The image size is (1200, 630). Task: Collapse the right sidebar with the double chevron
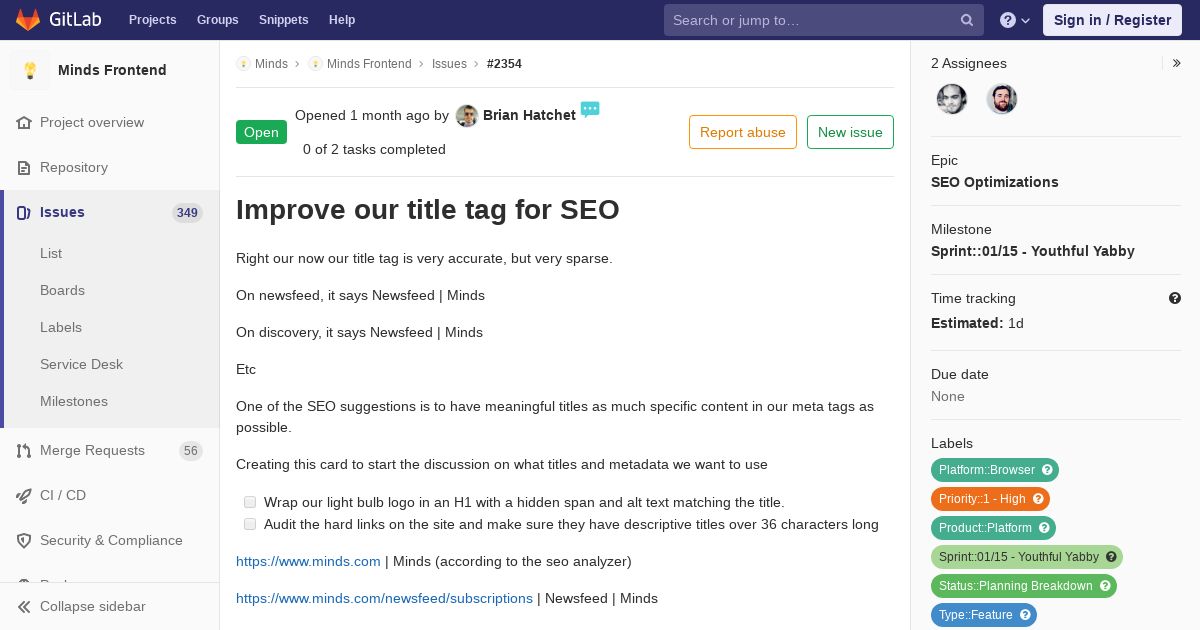point(1177,63)
